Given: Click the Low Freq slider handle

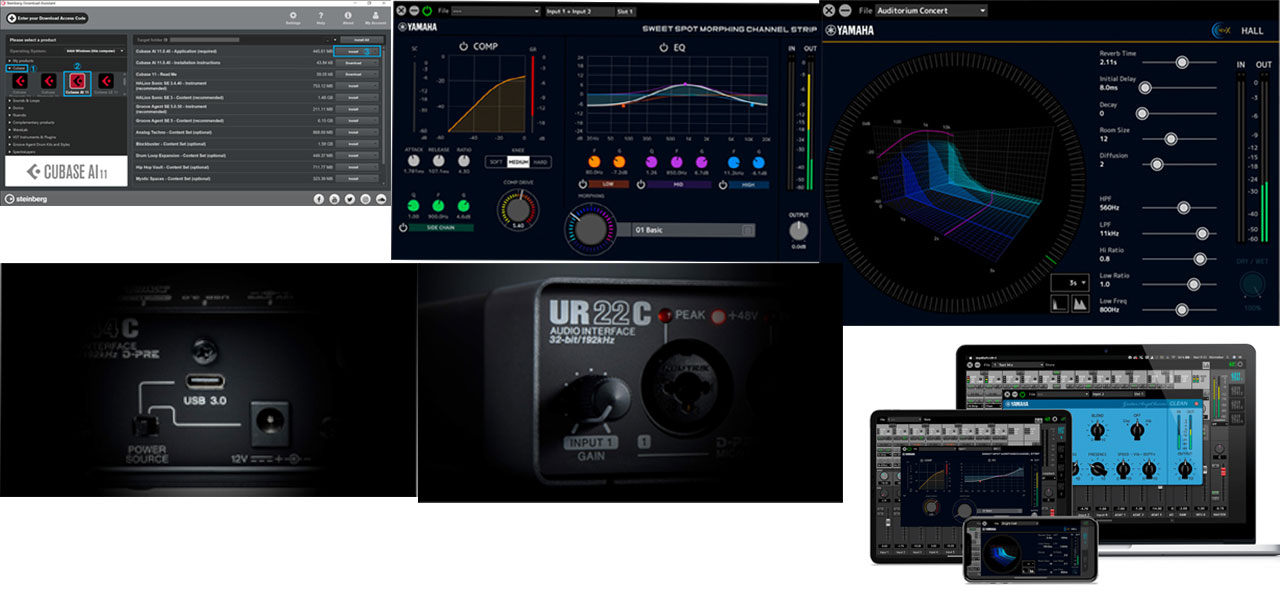Looking at the screenshot, I should pyautogui.click(x=1182, y=310).
